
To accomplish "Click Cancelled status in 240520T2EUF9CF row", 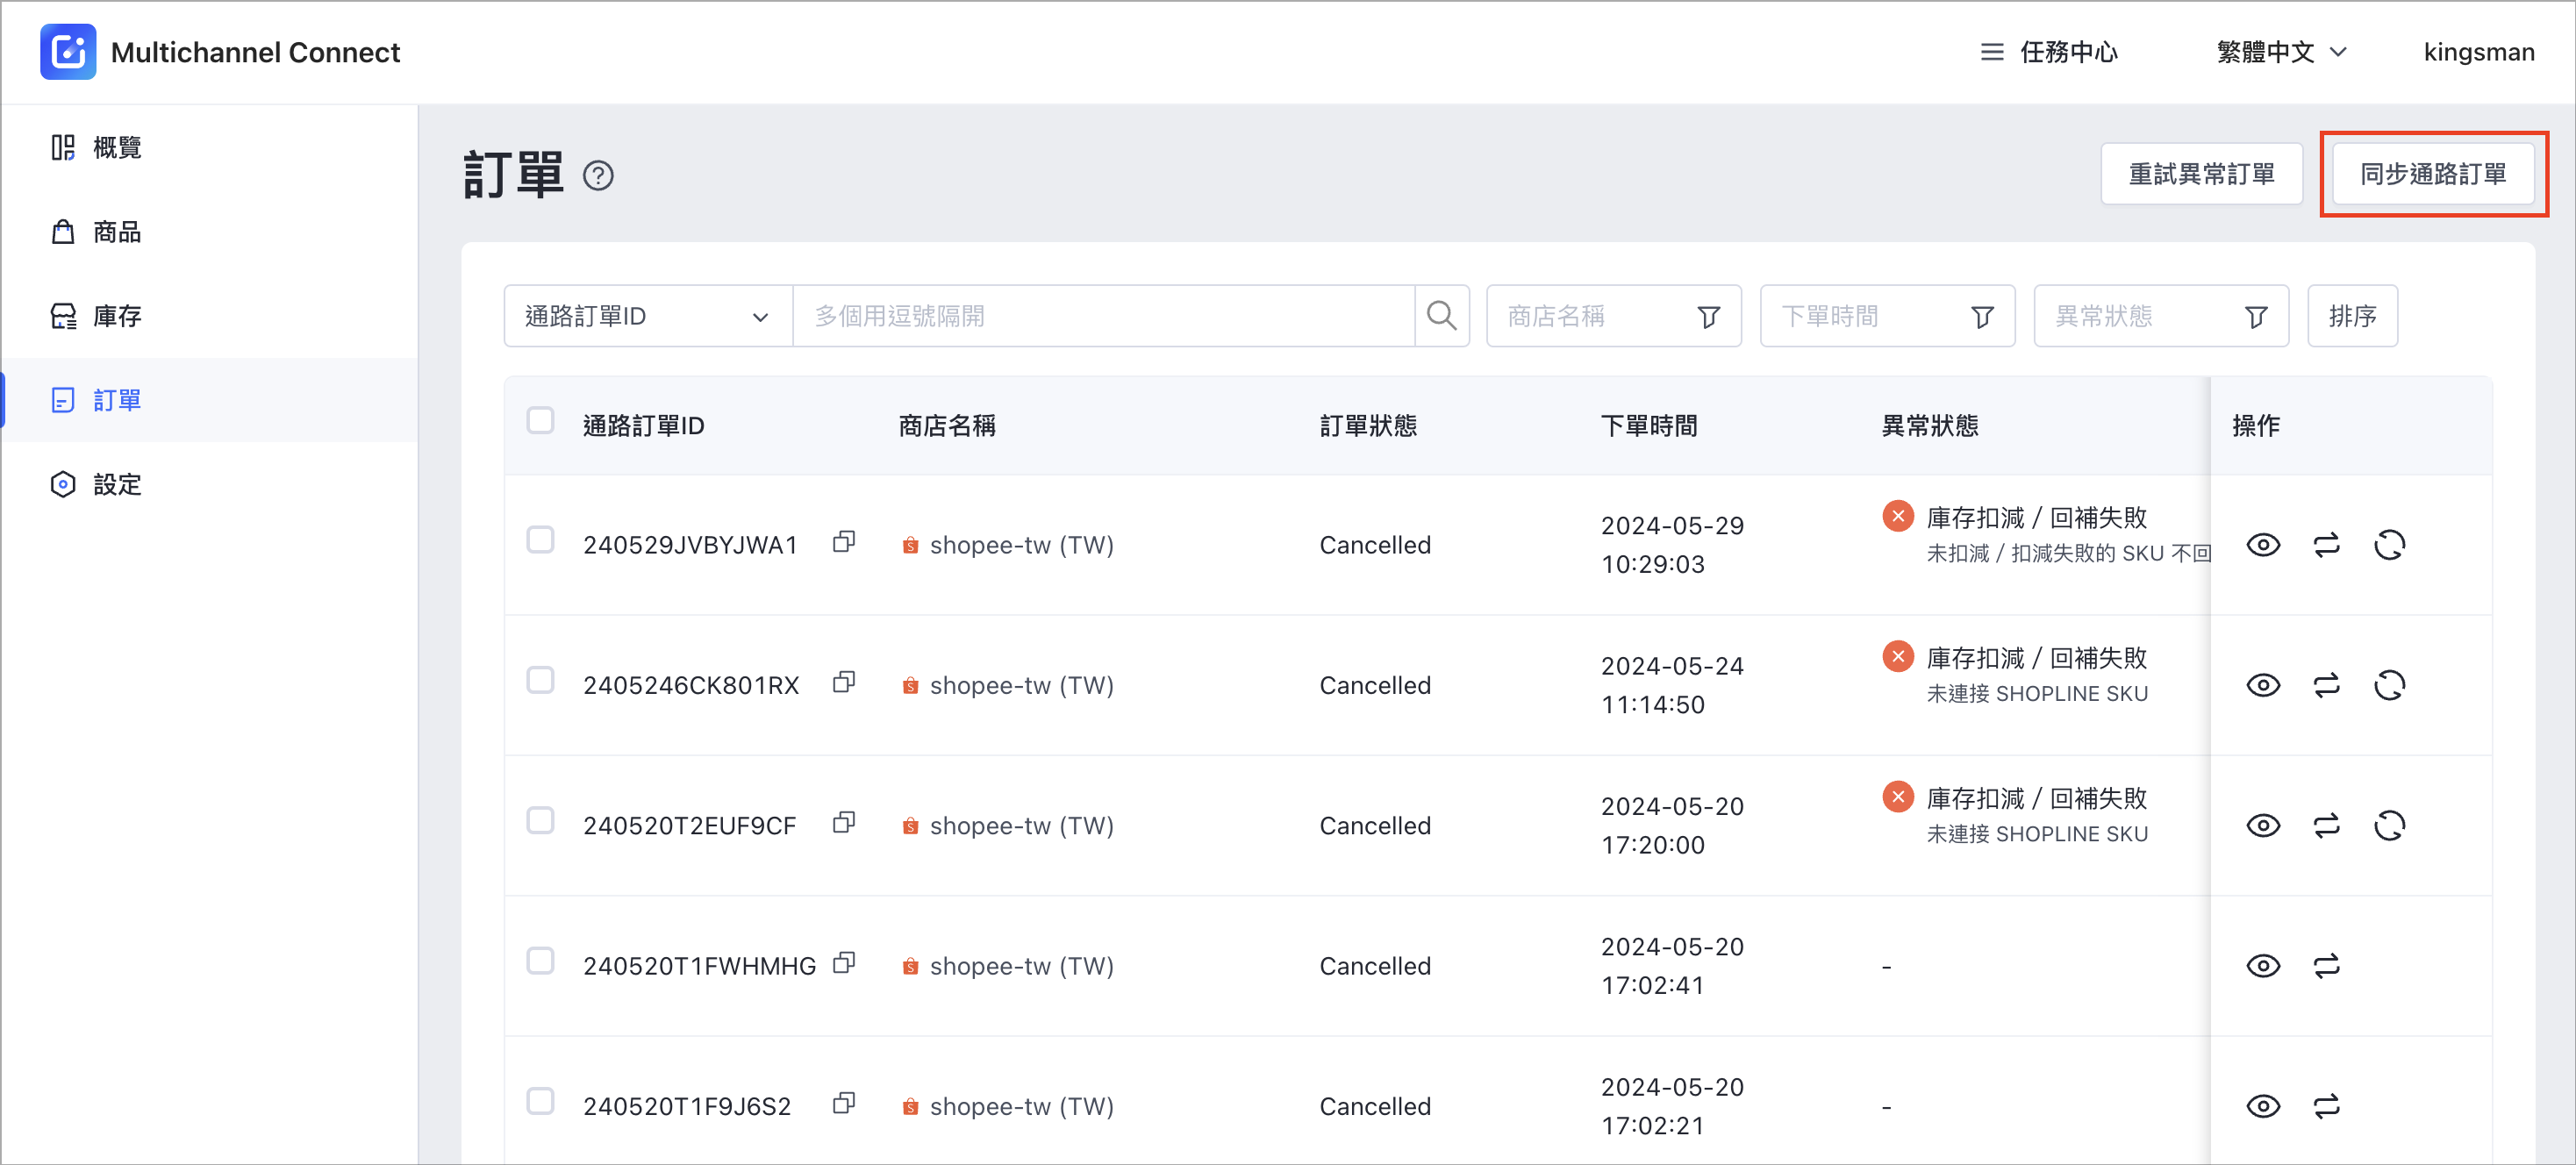I will (x=1375, y=826).
